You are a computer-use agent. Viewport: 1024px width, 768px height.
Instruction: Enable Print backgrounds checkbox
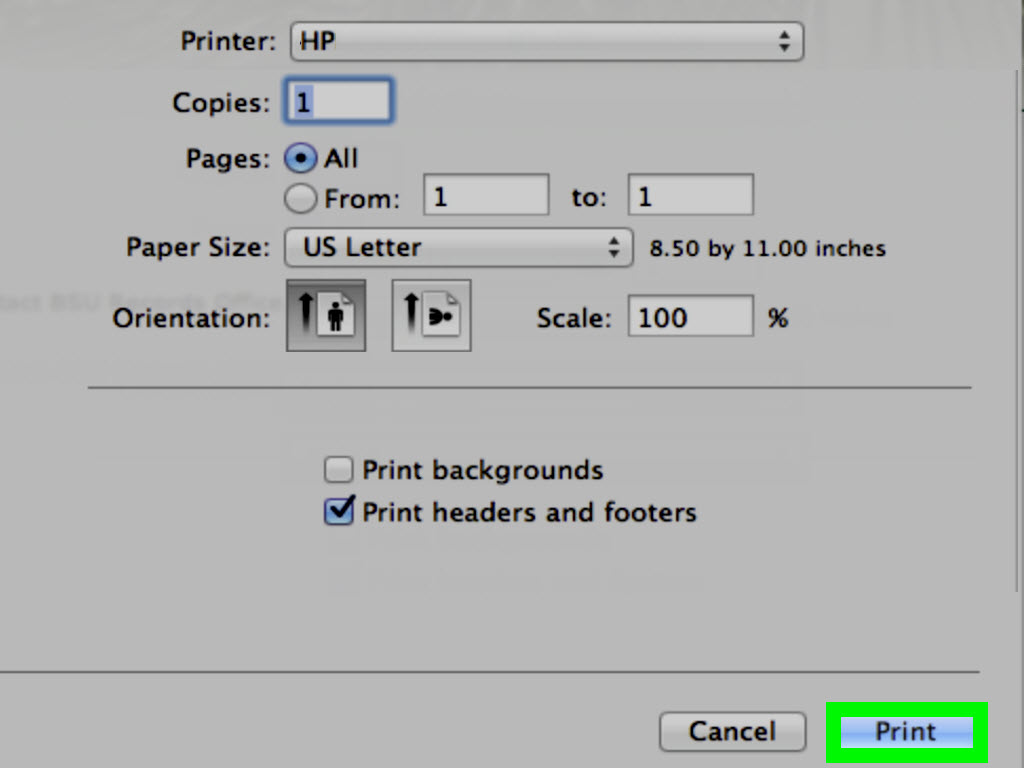338,470
